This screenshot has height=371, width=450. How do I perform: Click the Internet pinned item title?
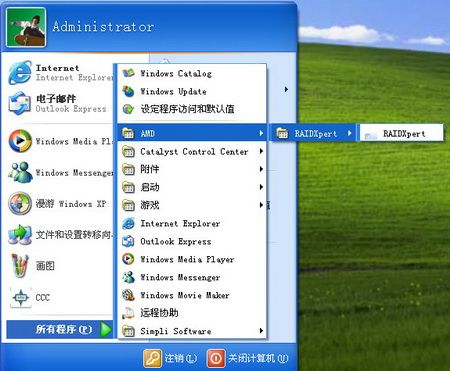coord(58,68)
